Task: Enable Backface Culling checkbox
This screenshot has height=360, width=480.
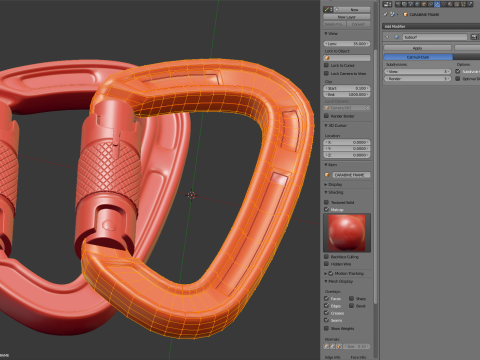Action: coord(326,257)
